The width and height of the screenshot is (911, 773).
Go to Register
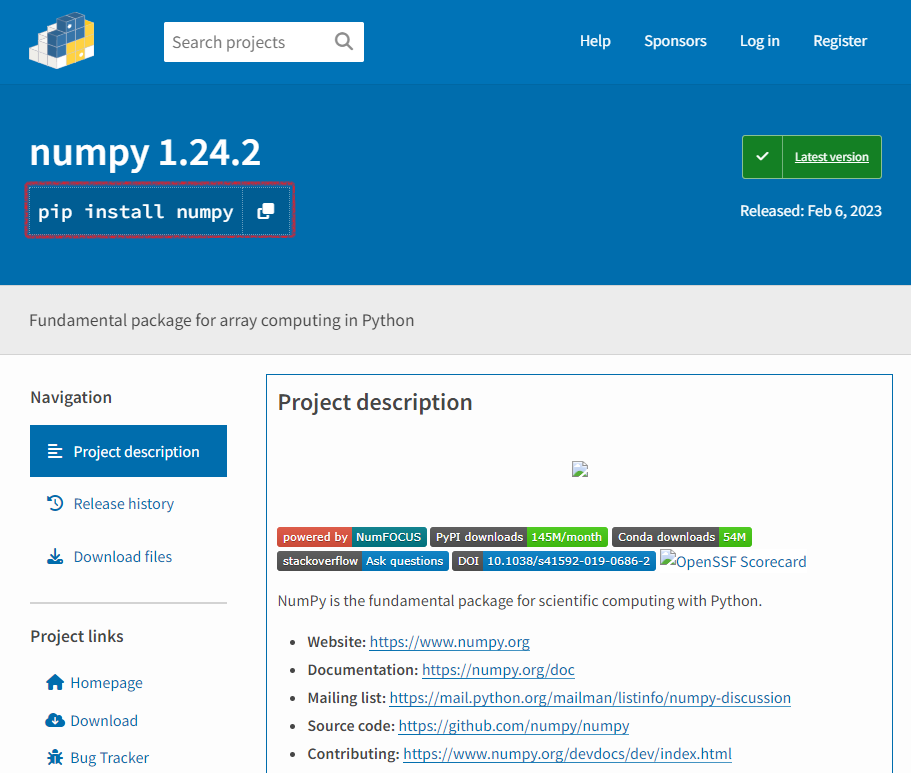[x=840, y=41]
